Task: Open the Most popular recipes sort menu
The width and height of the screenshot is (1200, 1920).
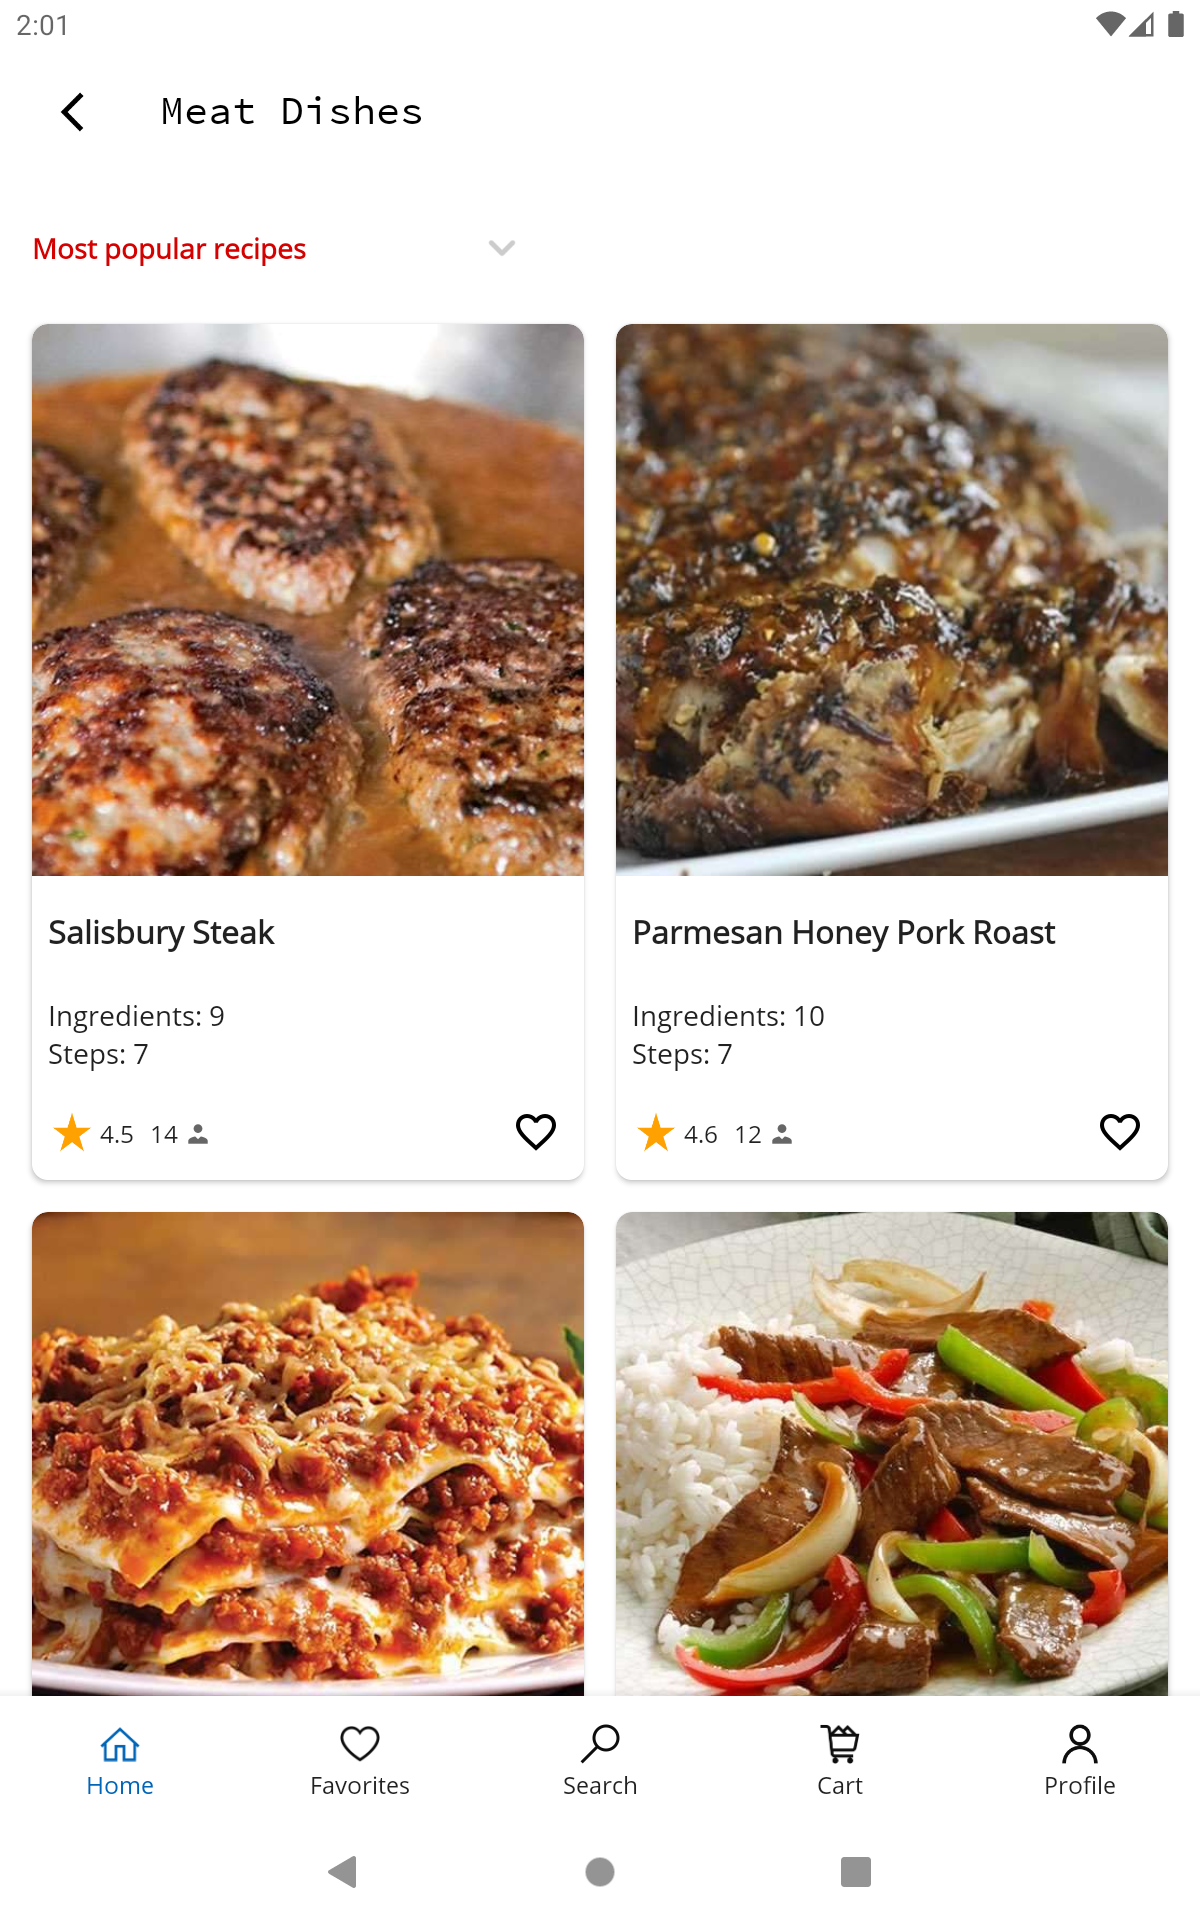Action: [x=170, y=249]
